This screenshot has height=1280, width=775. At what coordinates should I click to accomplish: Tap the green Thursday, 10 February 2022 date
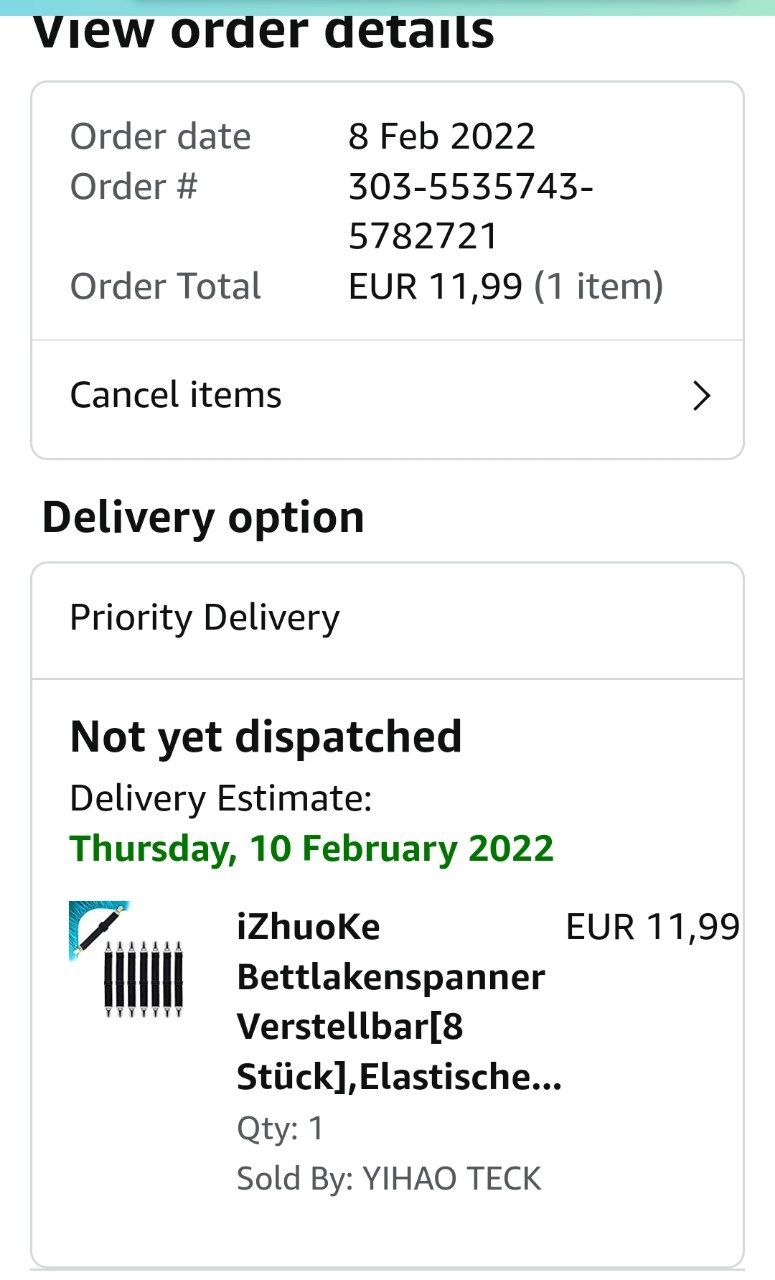coord(311,848)
